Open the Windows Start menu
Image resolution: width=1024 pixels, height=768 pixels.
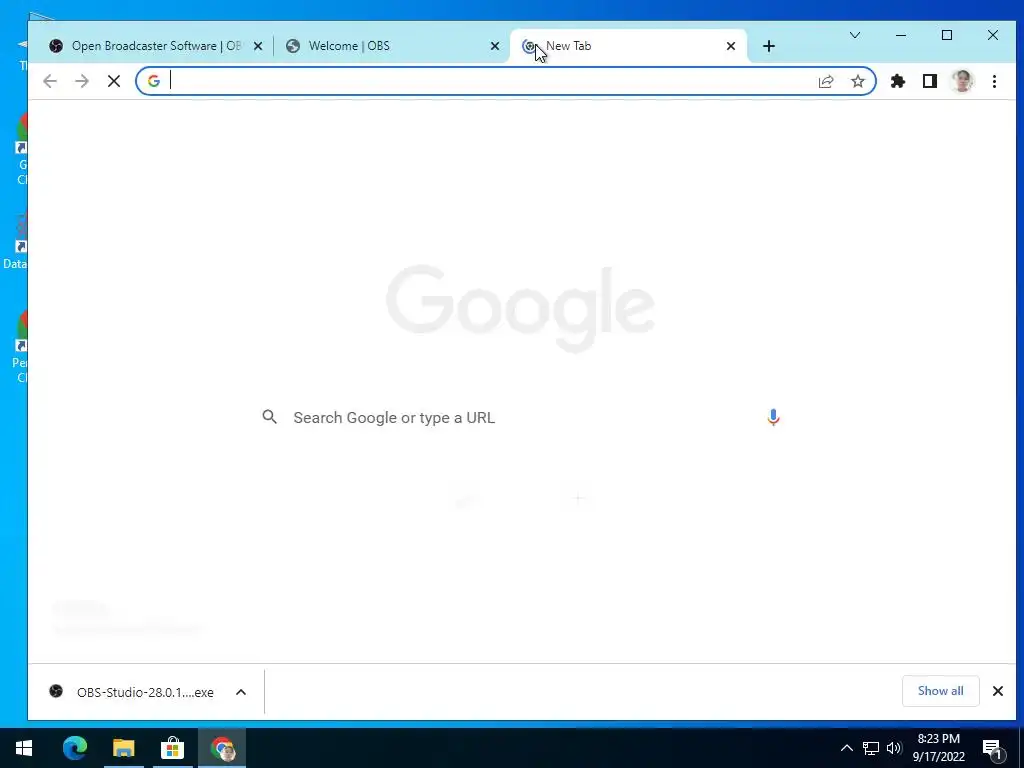pyautogui.click(x=24, y=748)
